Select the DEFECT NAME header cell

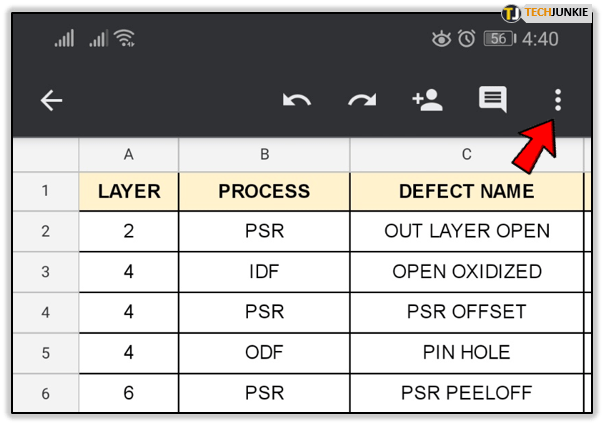tap(466, 191)
